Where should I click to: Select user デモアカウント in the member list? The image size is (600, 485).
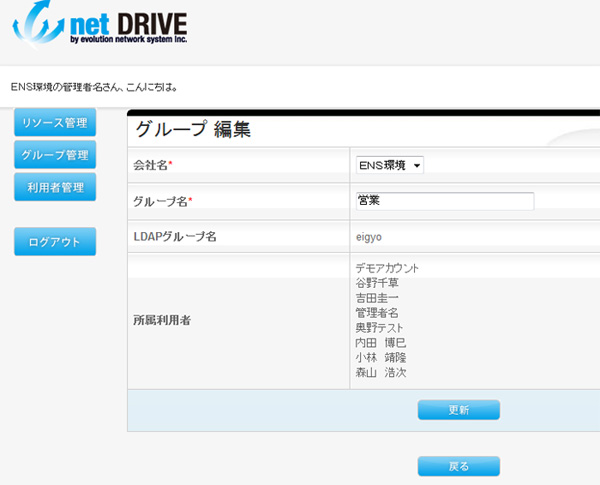pos(387,268)
